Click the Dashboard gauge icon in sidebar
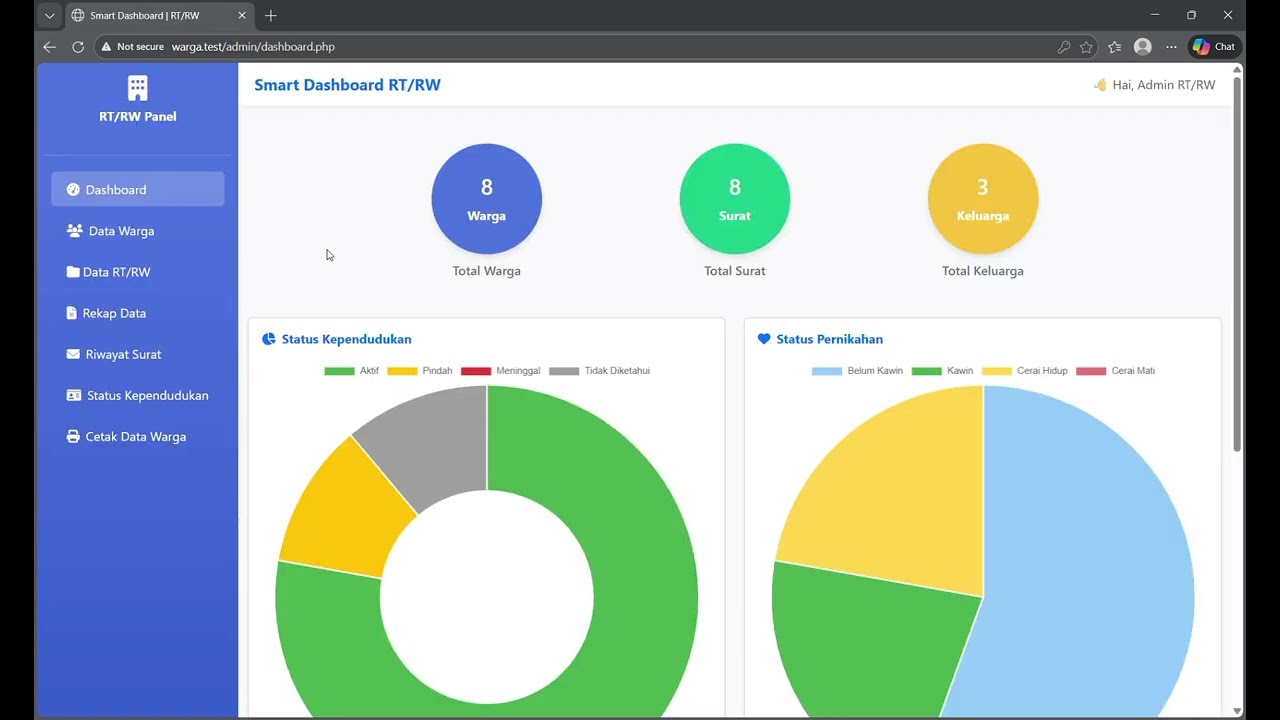The image size is (1280, 720). (x=73, y=190)
